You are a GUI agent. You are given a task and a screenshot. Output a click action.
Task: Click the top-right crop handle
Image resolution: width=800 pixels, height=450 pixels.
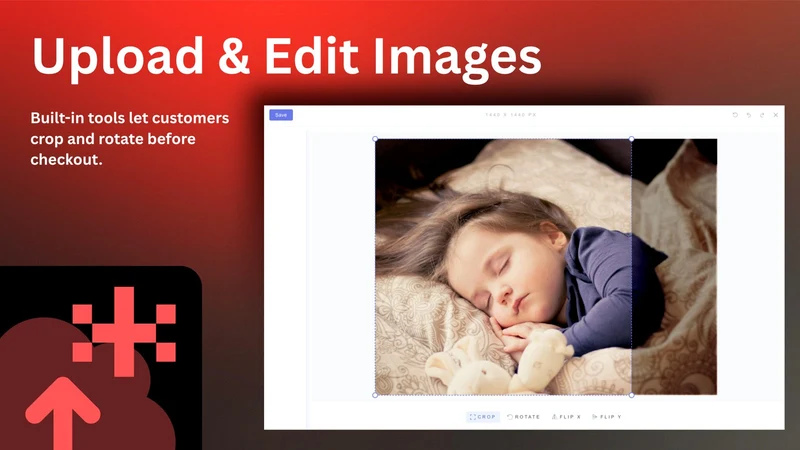(632, 139)
